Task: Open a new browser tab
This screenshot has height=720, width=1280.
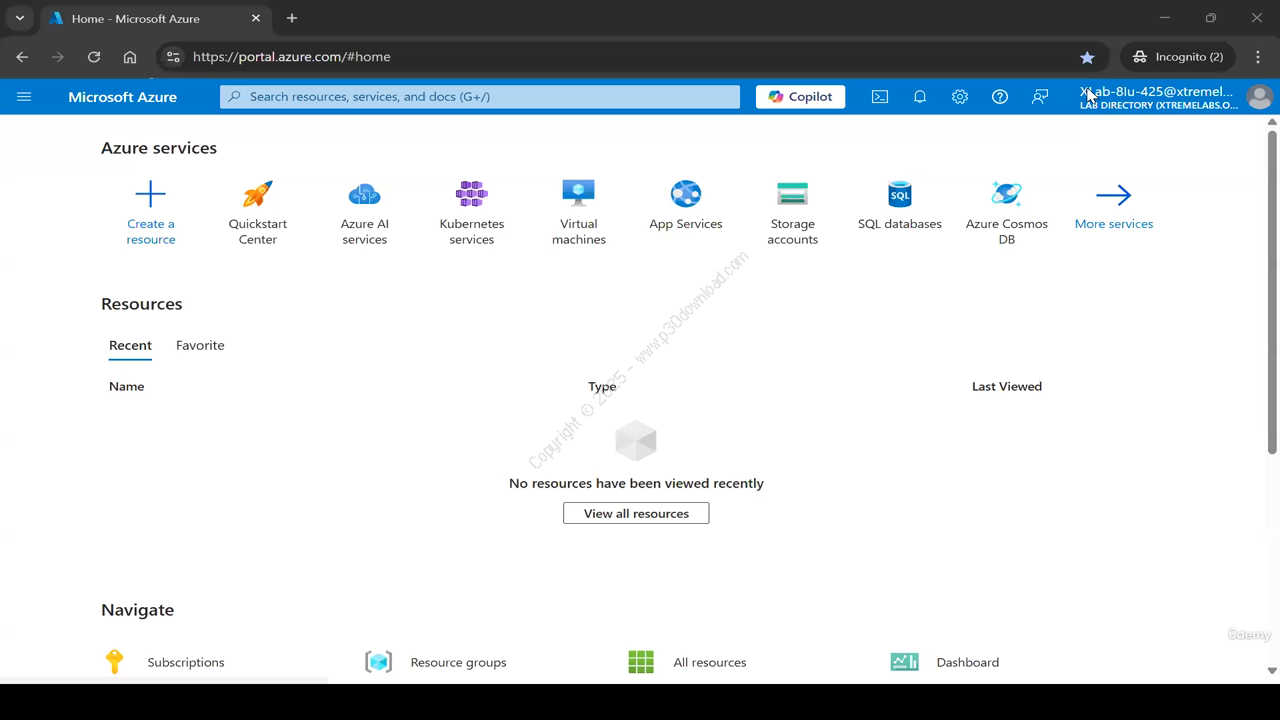Action: [x=292, y=18]
